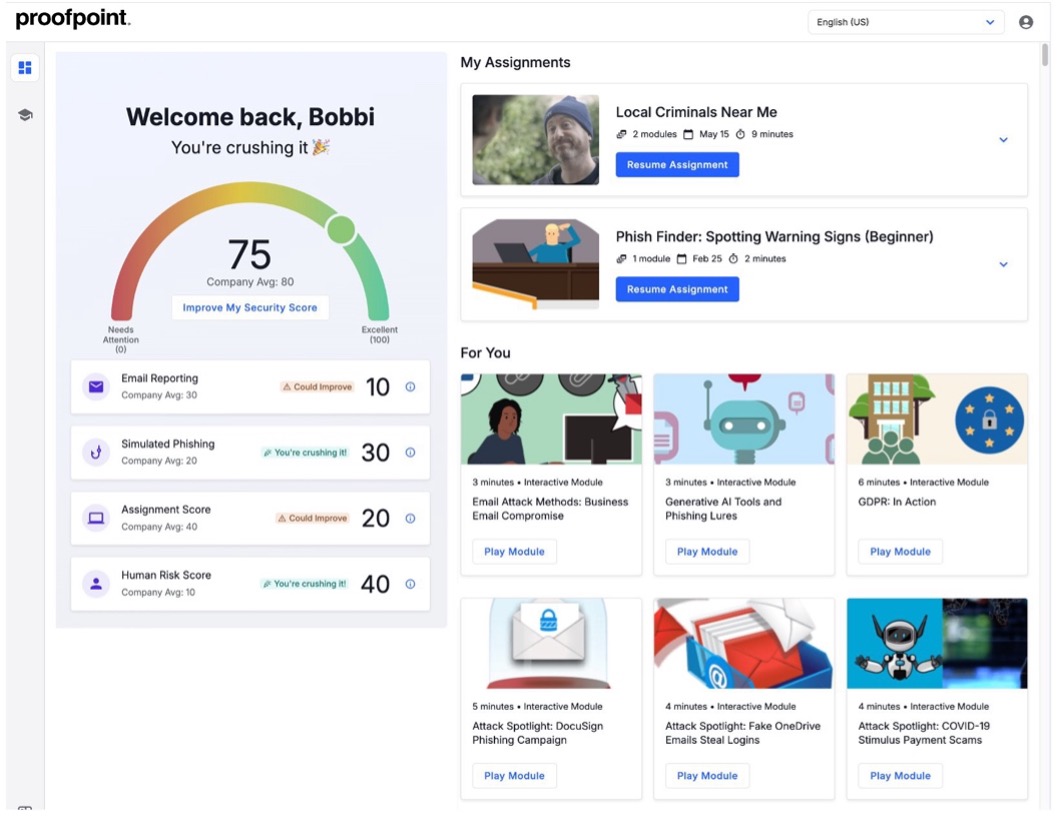Click the info icon next to Human Risk Score
Screen dimensions: 1057x821
tap(410, 584)
